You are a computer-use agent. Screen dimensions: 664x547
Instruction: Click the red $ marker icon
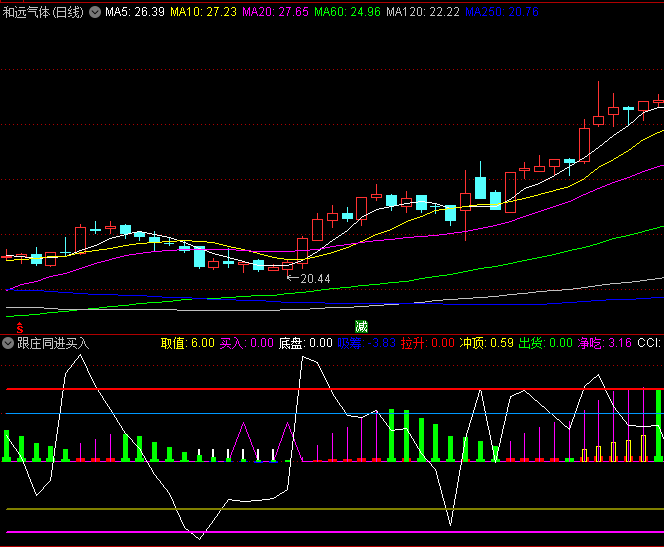click(x=19, y=327)
